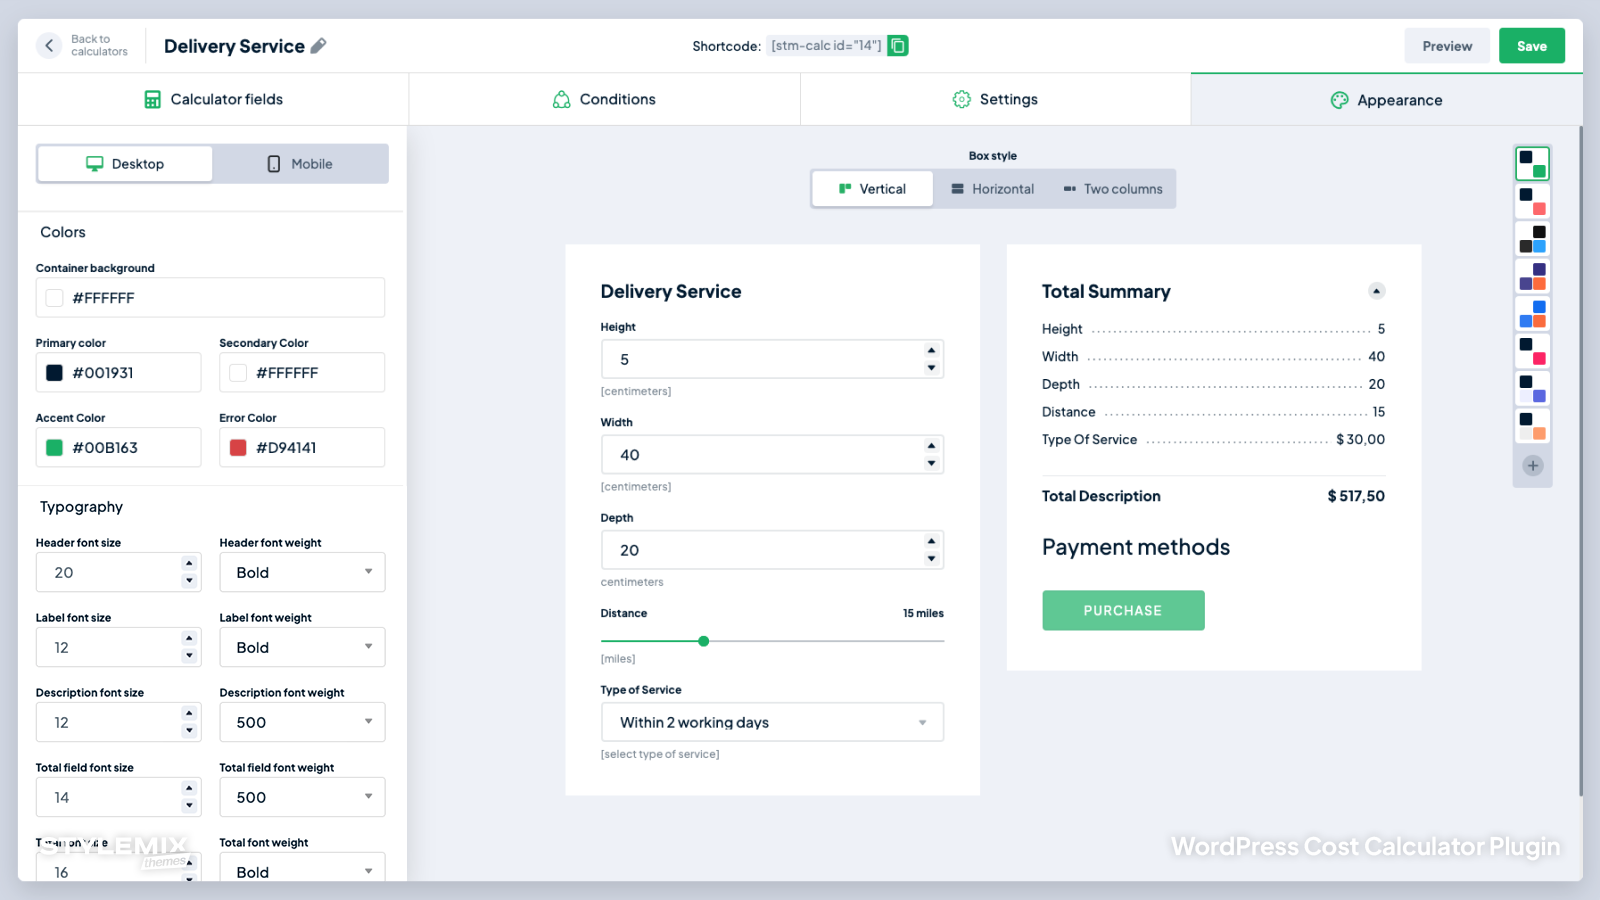Open the Type of Service dropdown
This screenshot has width=1600, height=900.
pyautogui.click(x=772, y=722)
